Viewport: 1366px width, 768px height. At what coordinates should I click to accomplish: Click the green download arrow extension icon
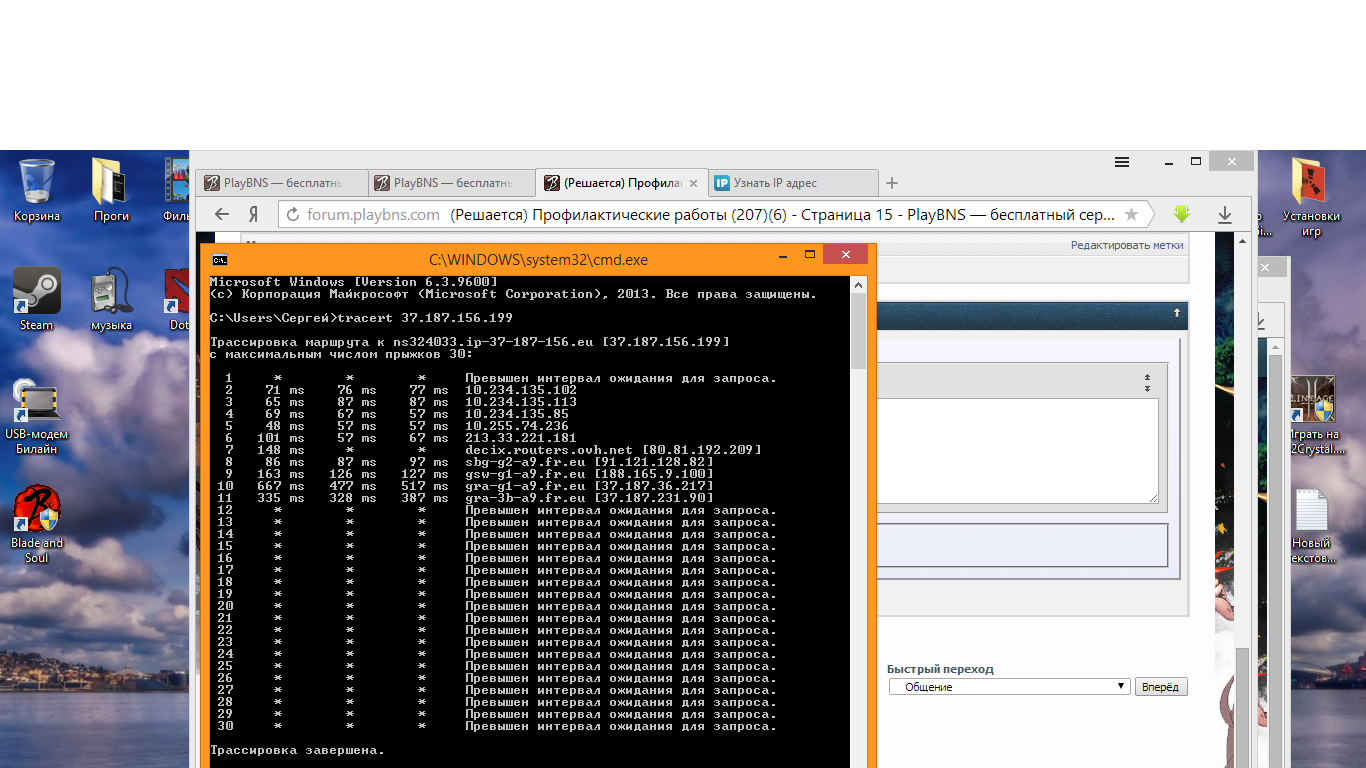click(x=1182, y=214)
